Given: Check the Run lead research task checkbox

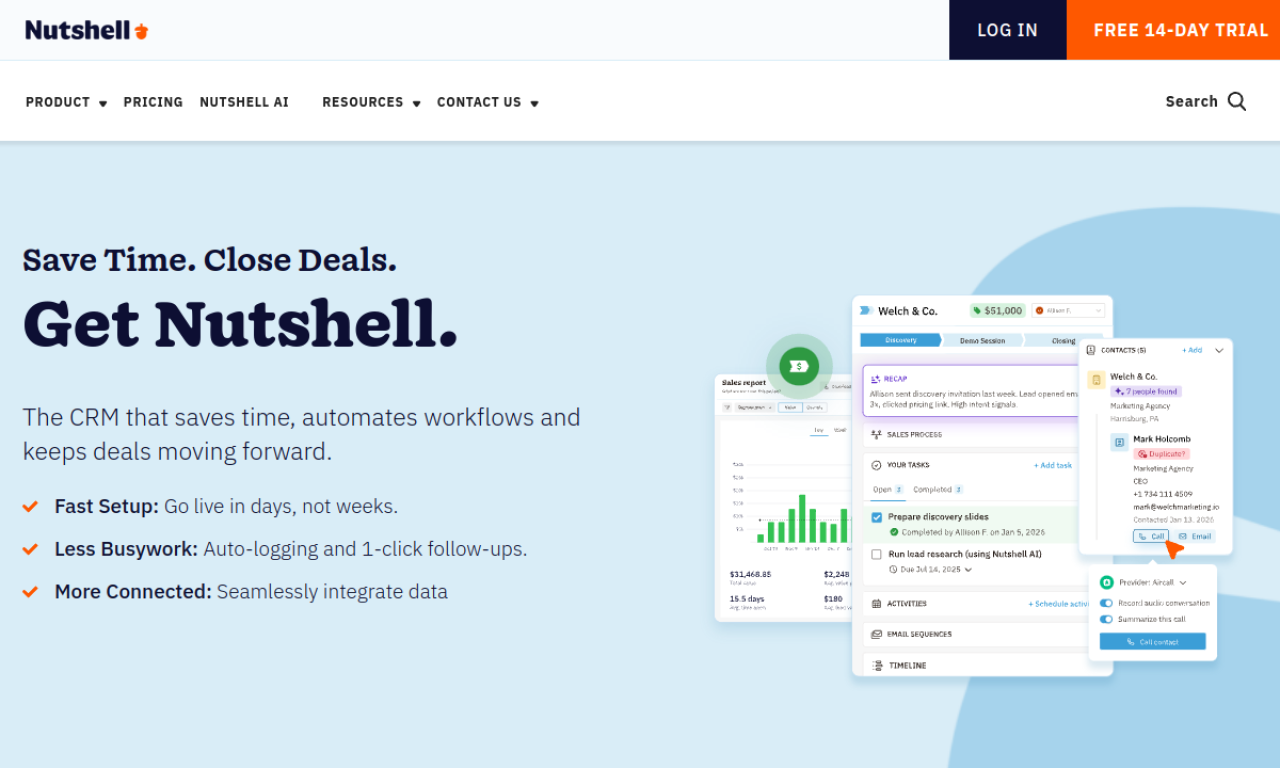Looking at the screenshot, I should tap(877, 554).
